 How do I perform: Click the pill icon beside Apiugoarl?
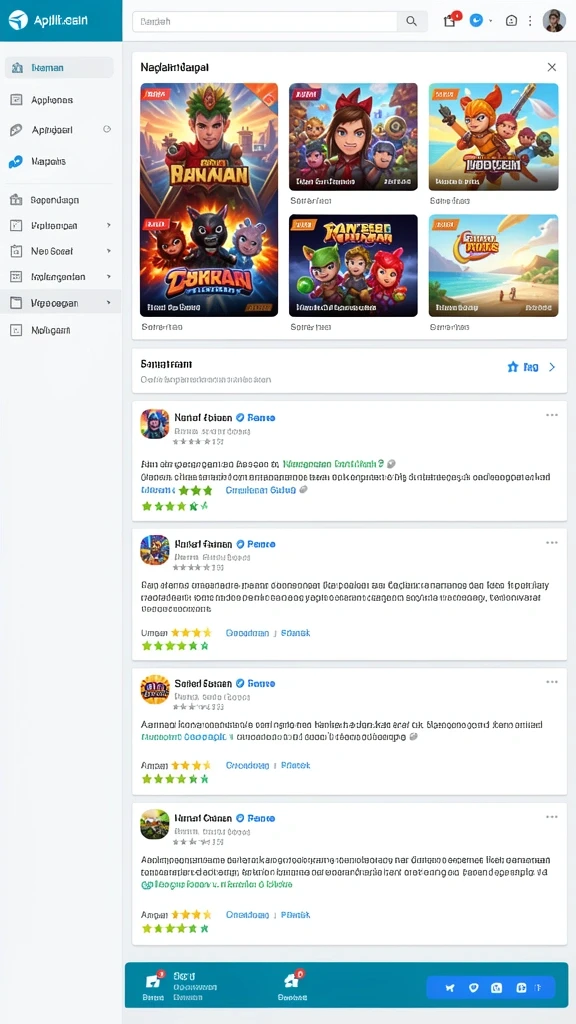[x=16, y=130]
